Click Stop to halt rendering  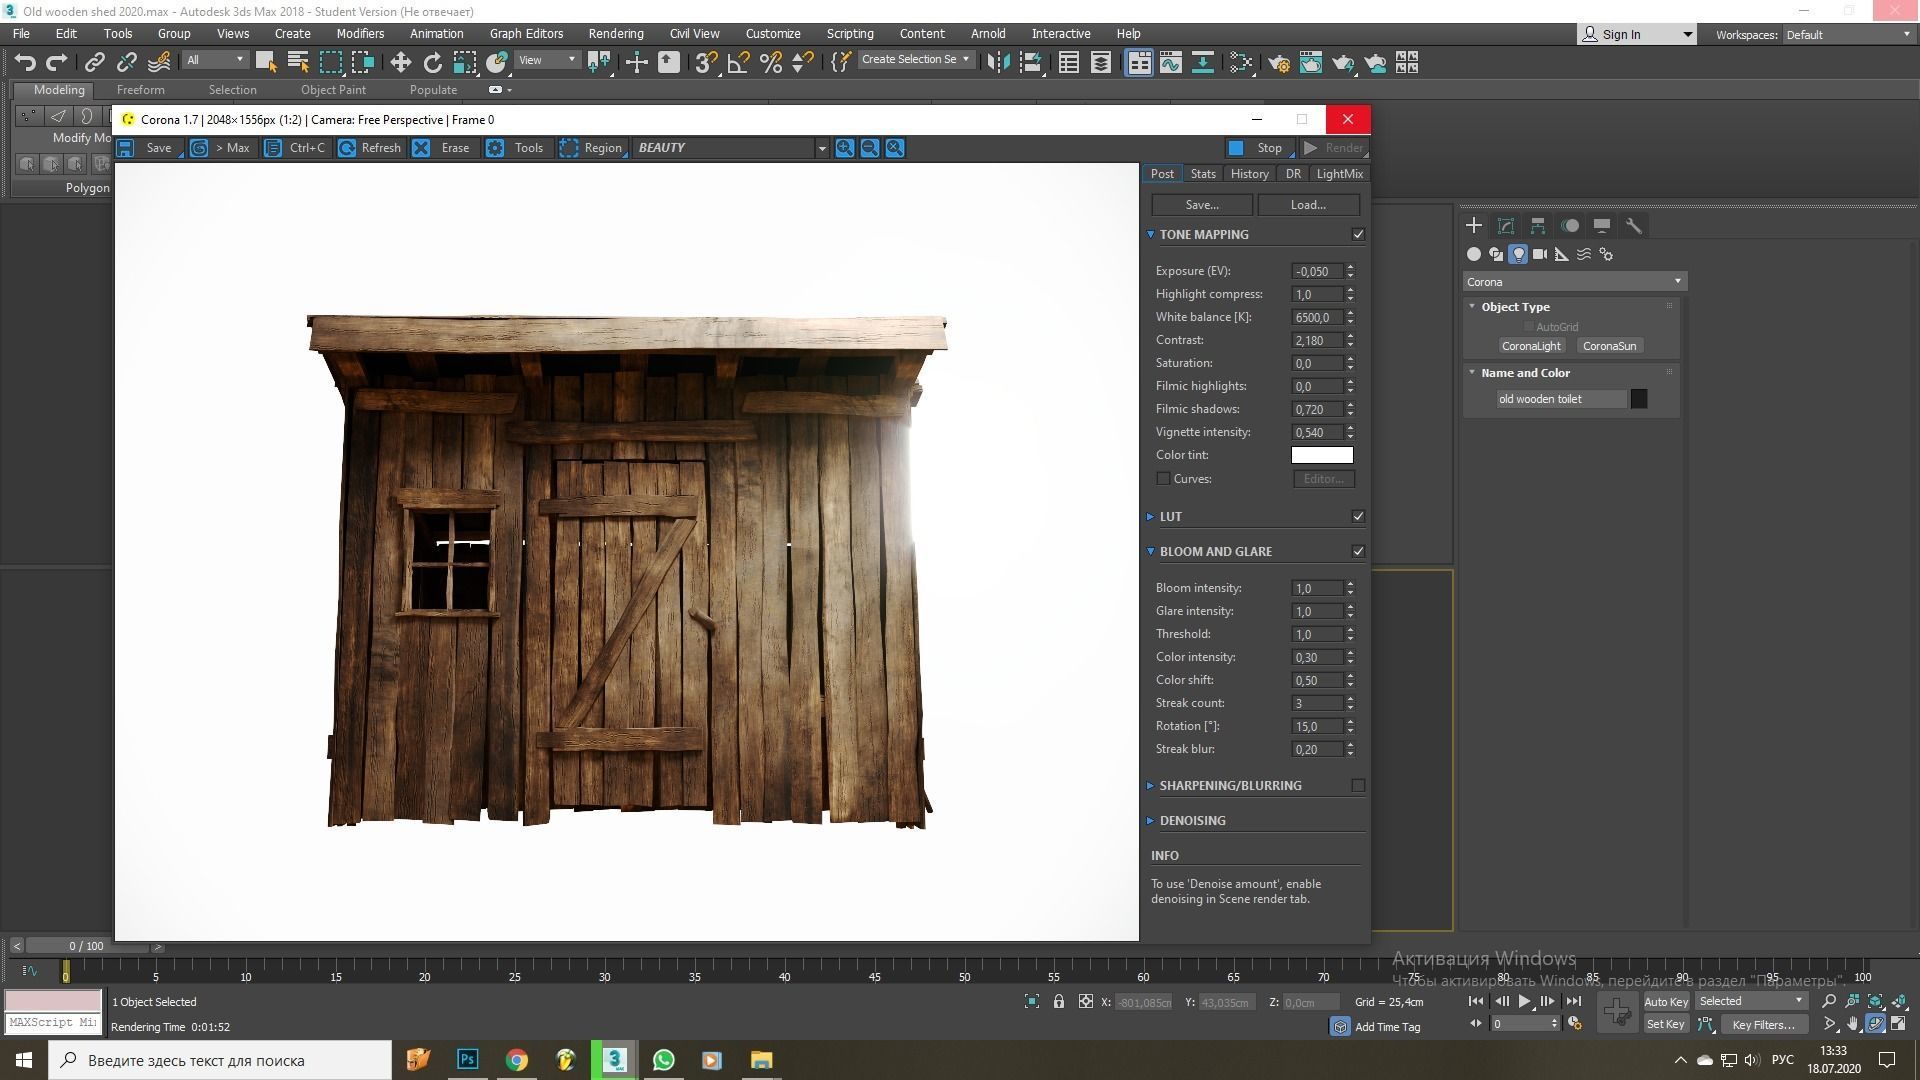(1258, 148)
